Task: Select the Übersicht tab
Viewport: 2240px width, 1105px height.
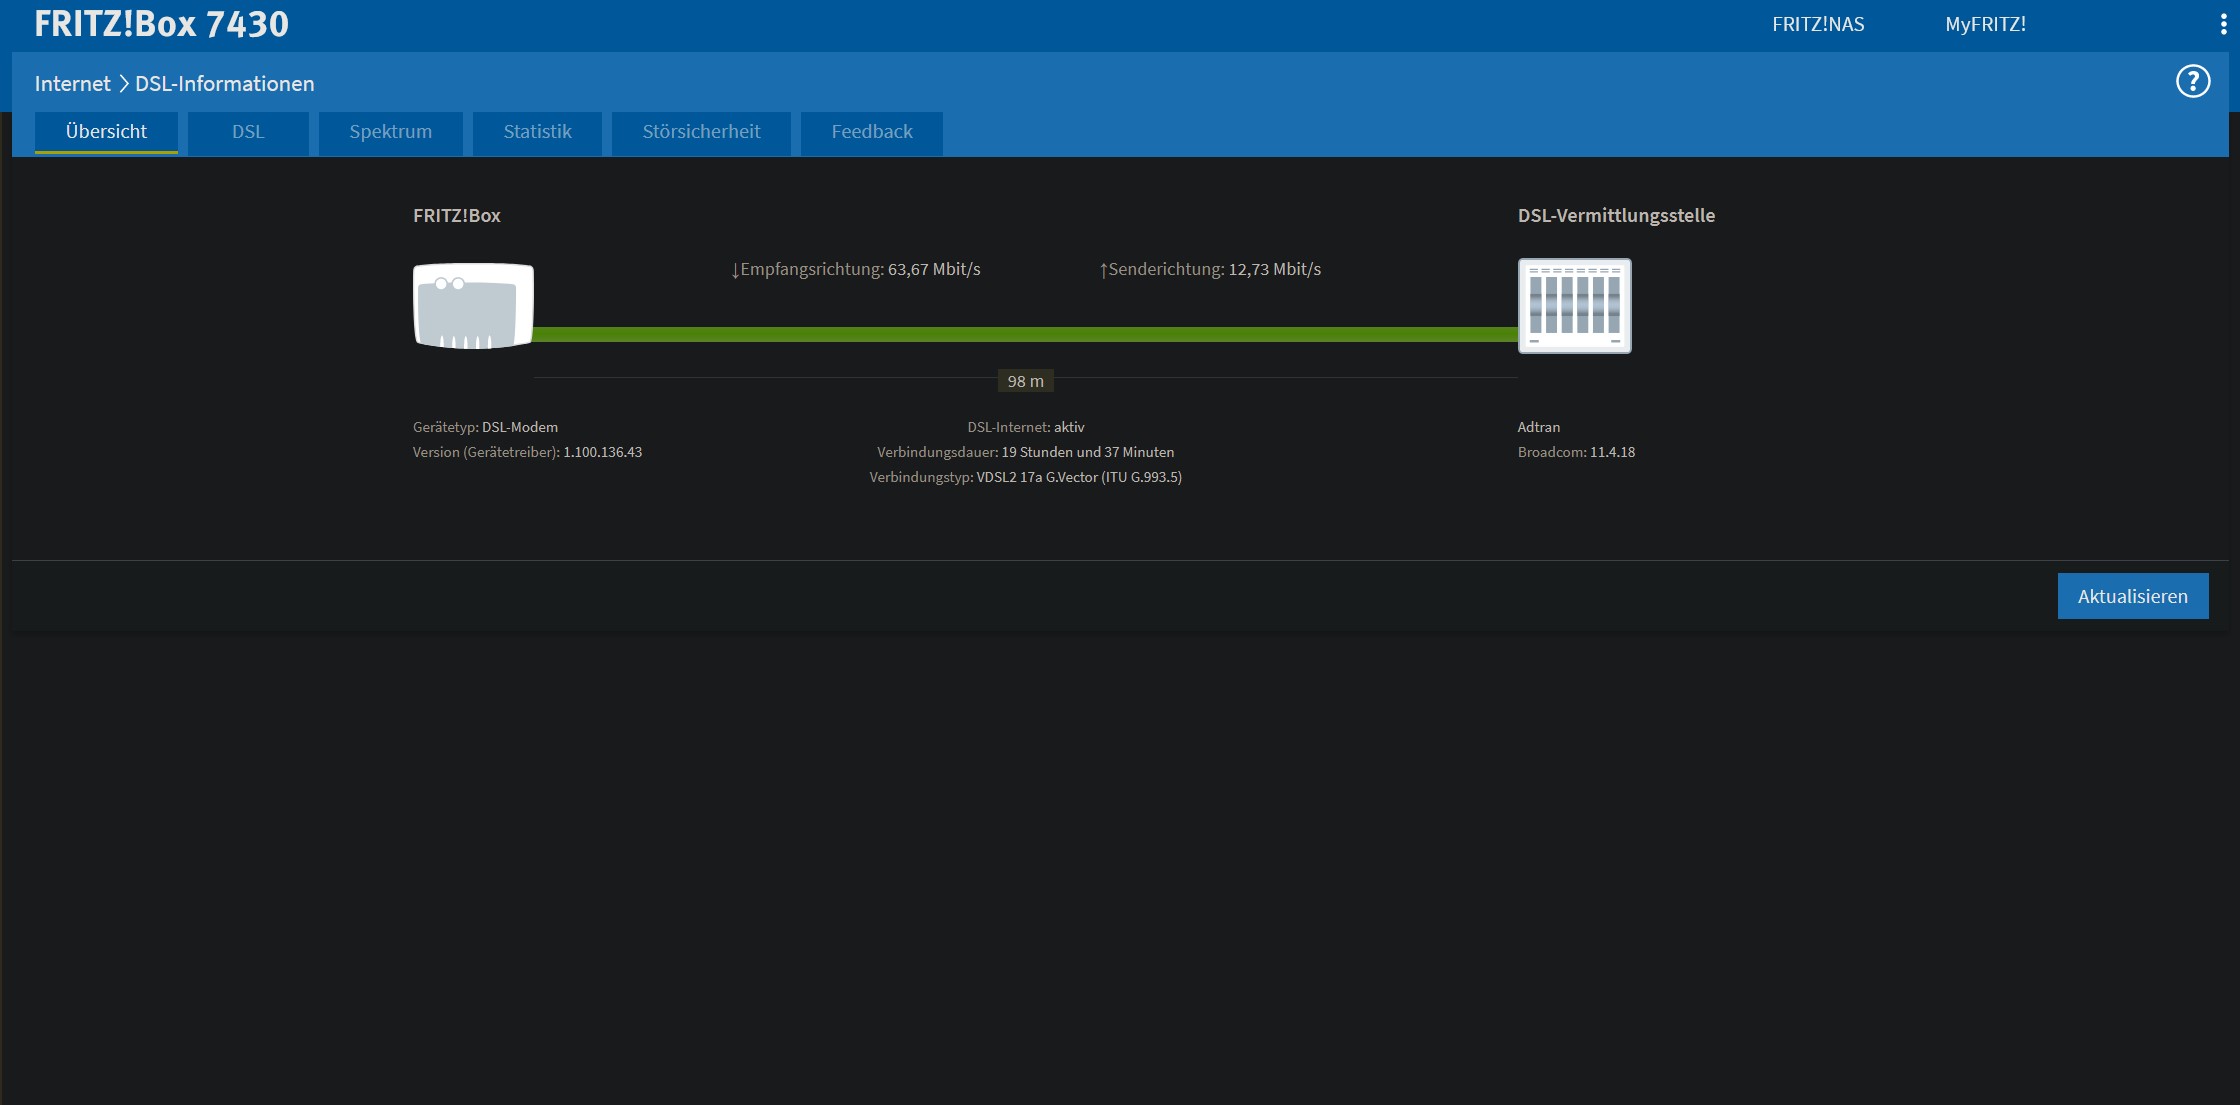Action: tap(106, 132)
